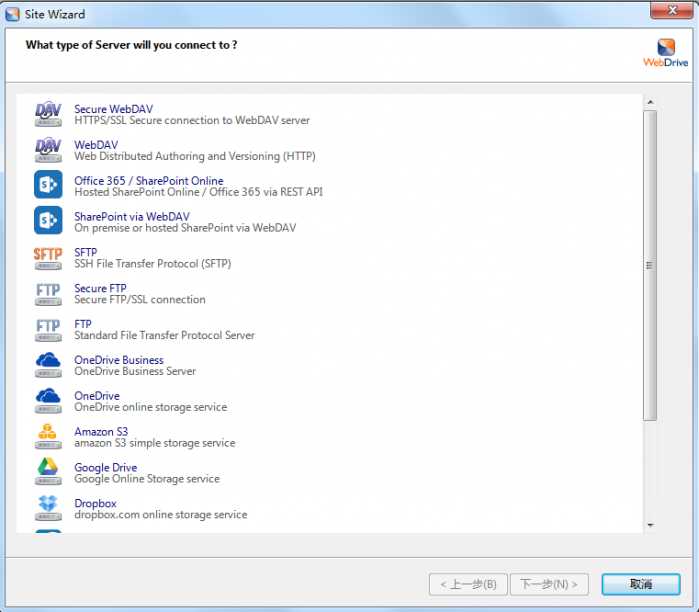
Task: Click the 取消 (Cancel) button
Action: tap(641, 584)
